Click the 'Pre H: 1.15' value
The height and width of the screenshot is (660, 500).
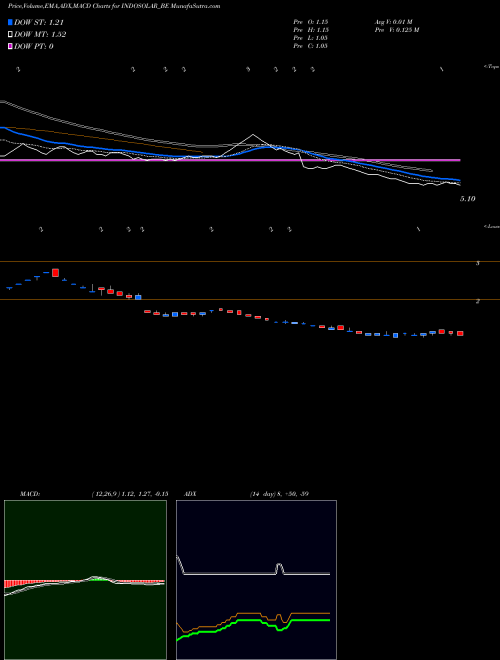click(x=311, y=30)
